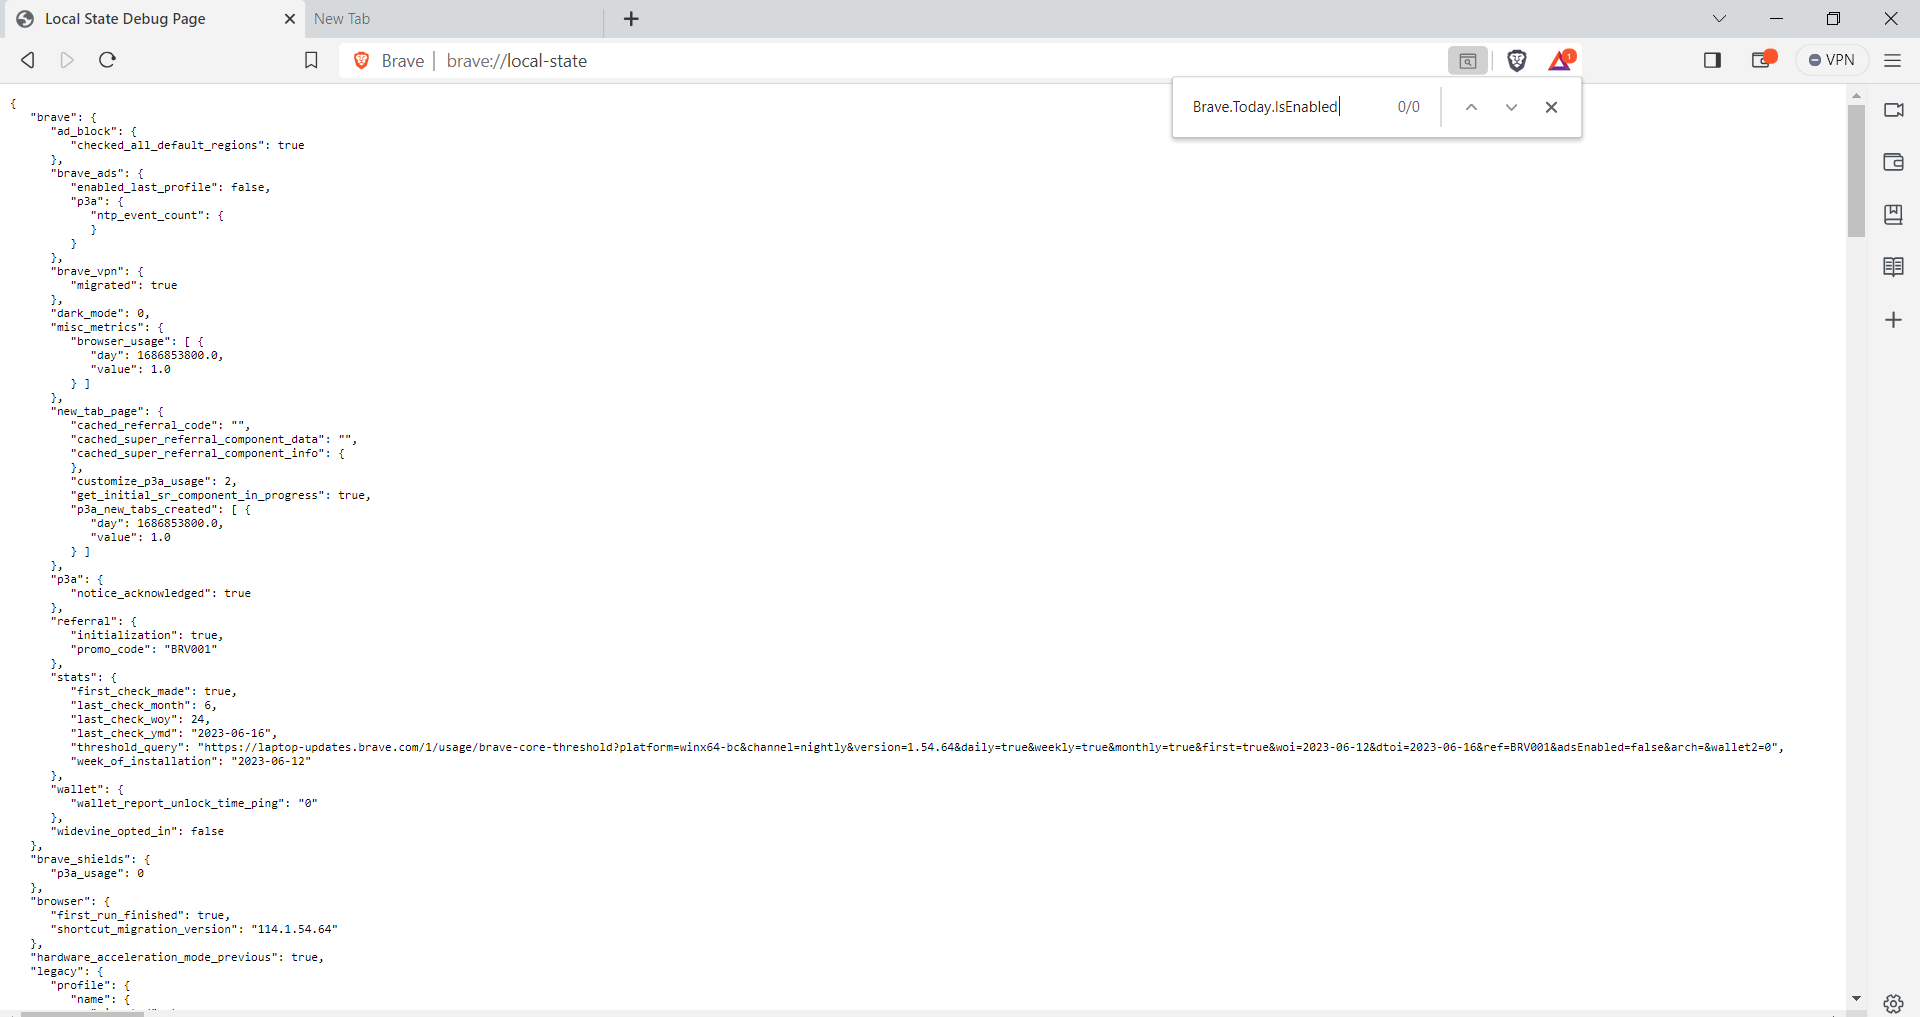Open the tab search dropdown
This screenshot has width=1920, height=1017.
1720,18
